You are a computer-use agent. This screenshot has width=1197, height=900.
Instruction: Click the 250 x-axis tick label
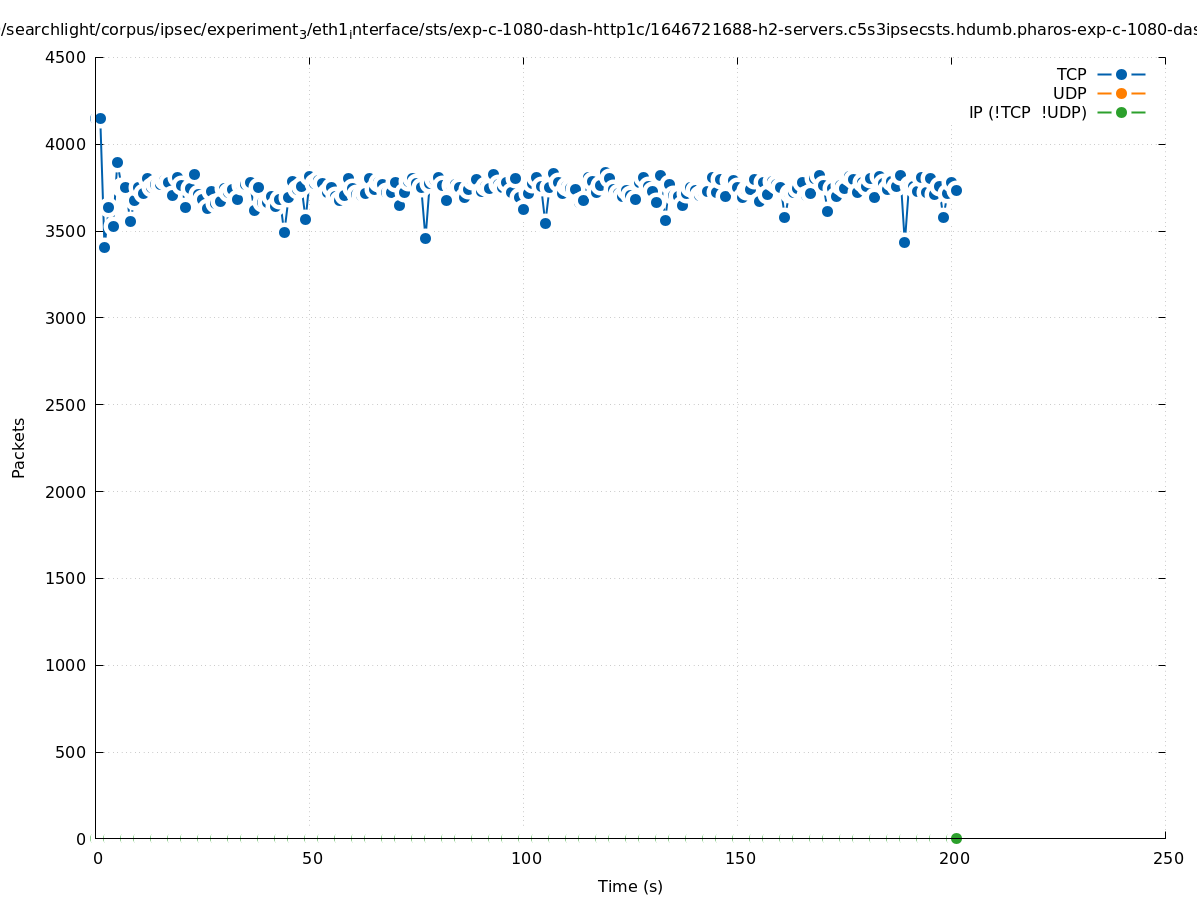pos(1167,858)
